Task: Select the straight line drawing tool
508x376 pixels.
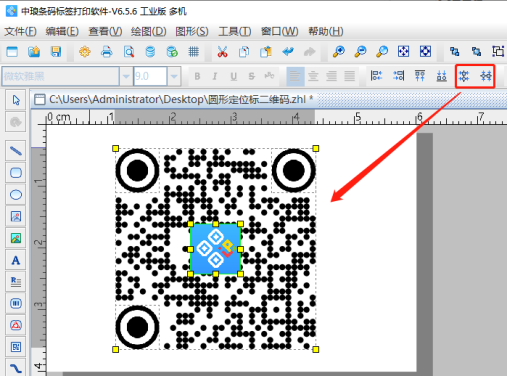Action: point(16,151)
